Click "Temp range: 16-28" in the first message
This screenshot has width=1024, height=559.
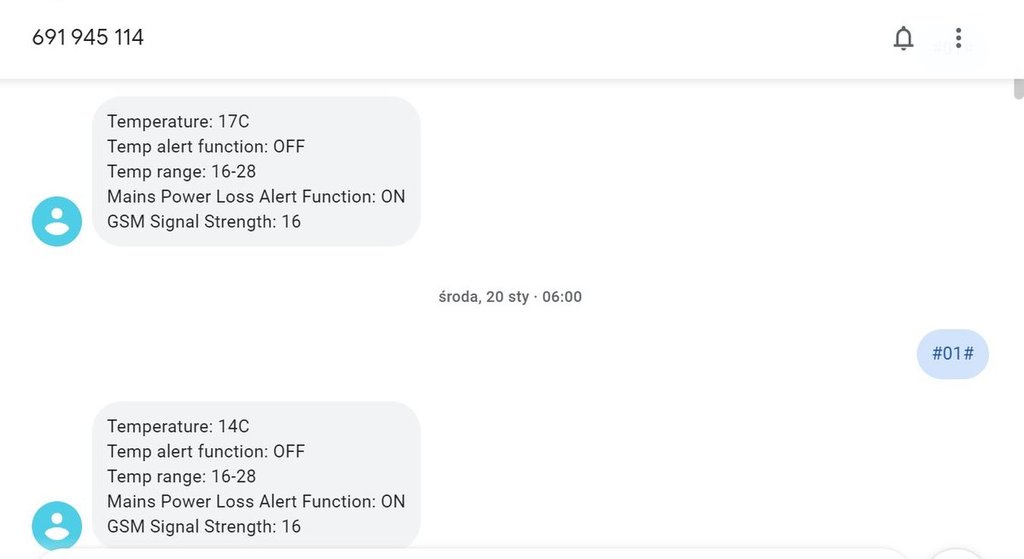click(181, 172)
